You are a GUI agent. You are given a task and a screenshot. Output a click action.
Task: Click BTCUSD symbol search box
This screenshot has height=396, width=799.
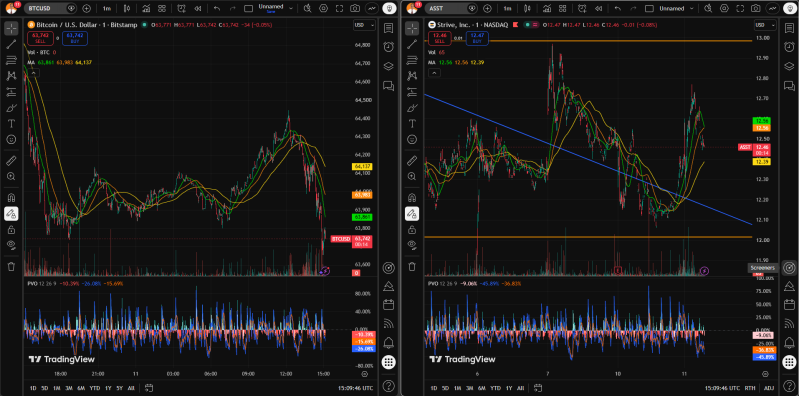coord(50,9)
